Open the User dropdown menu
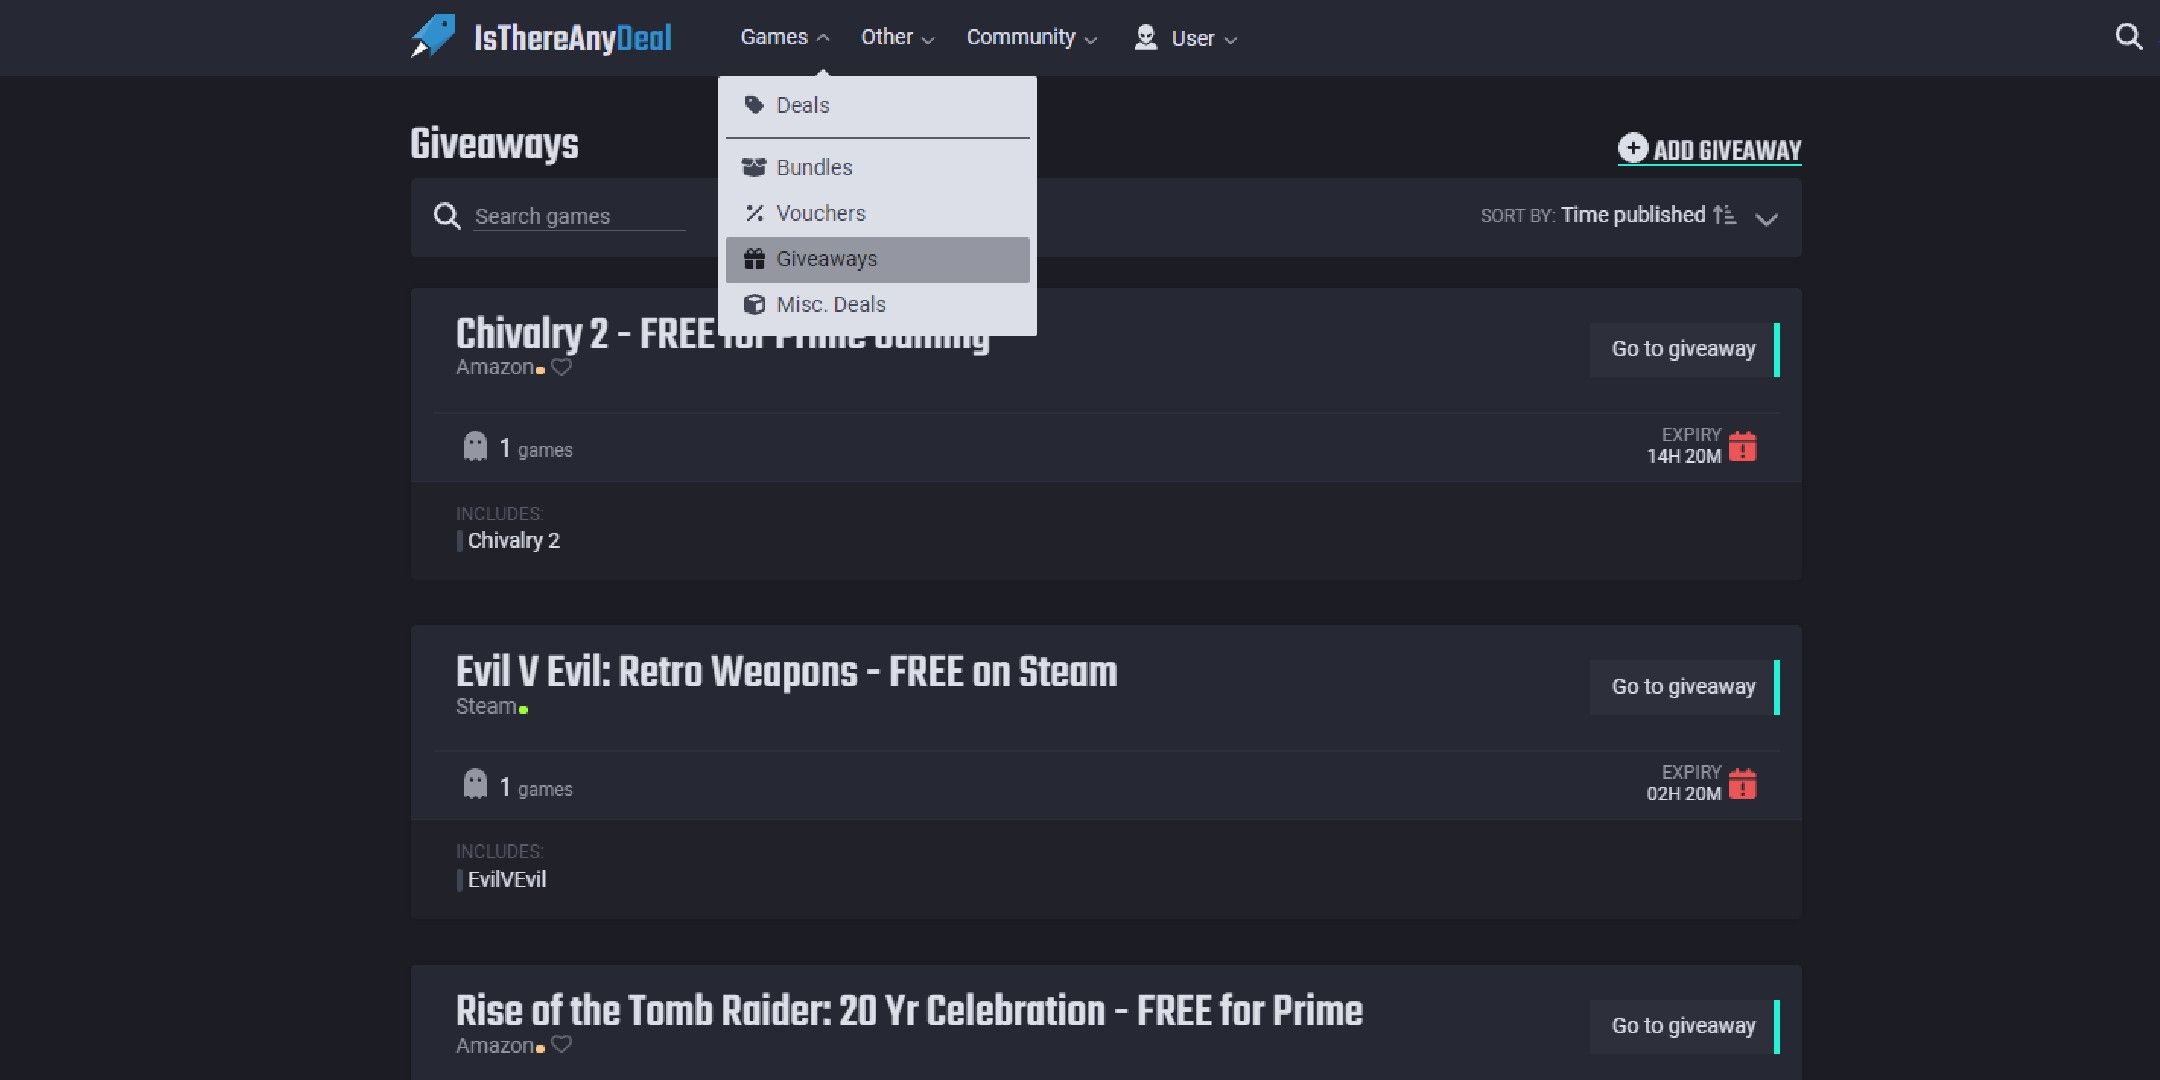 1186,38
